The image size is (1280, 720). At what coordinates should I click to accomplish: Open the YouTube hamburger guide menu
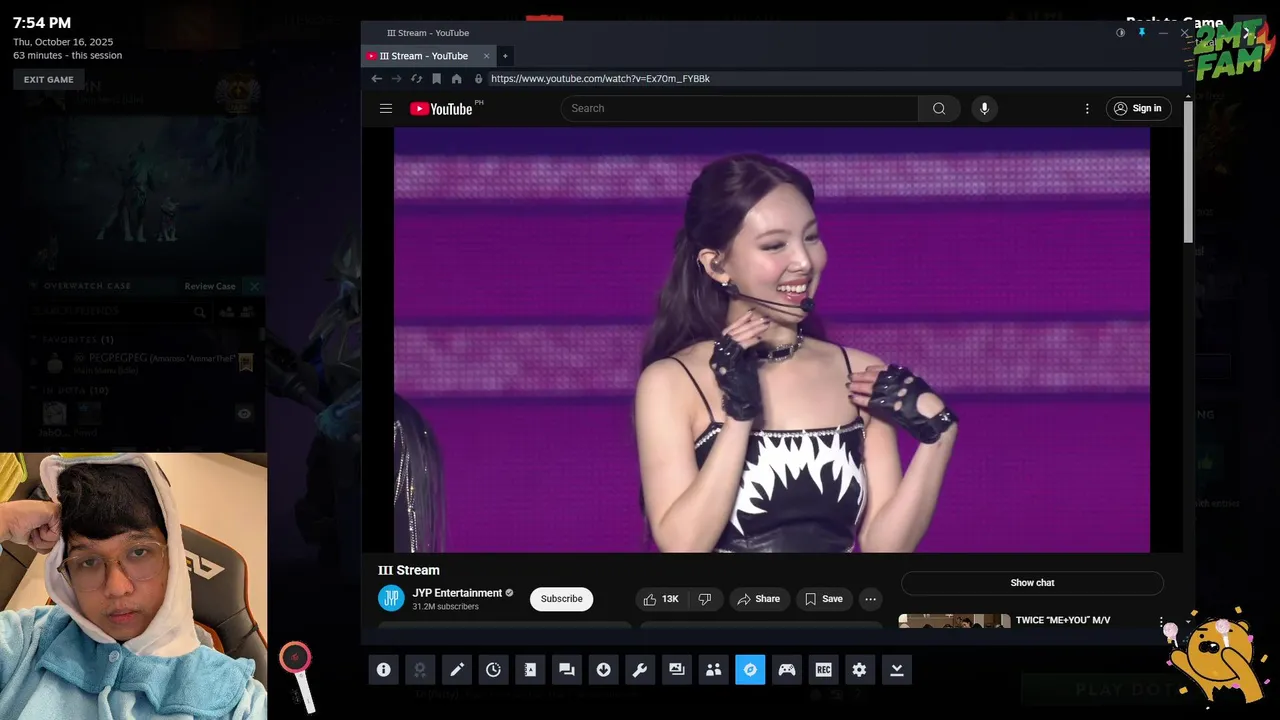386,108
